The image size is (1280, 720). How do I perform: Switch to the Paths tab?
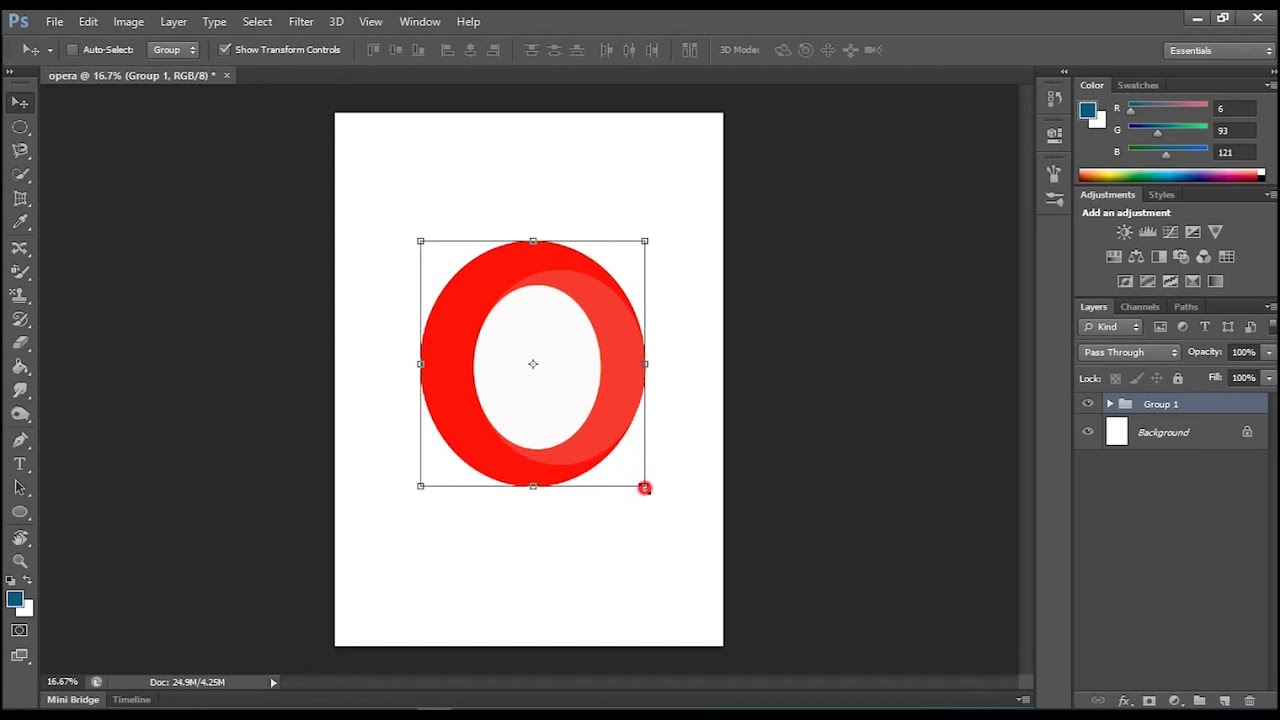pos(1186,307)
